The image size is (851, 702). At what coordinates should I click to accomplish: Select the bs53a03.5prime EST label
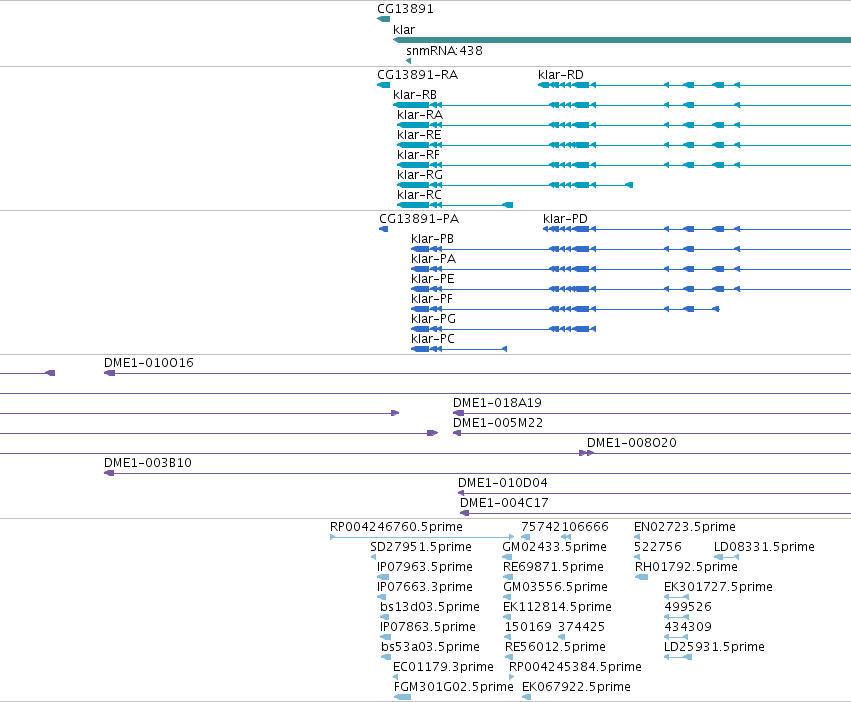pyautogui.click(x=430, y=647)
